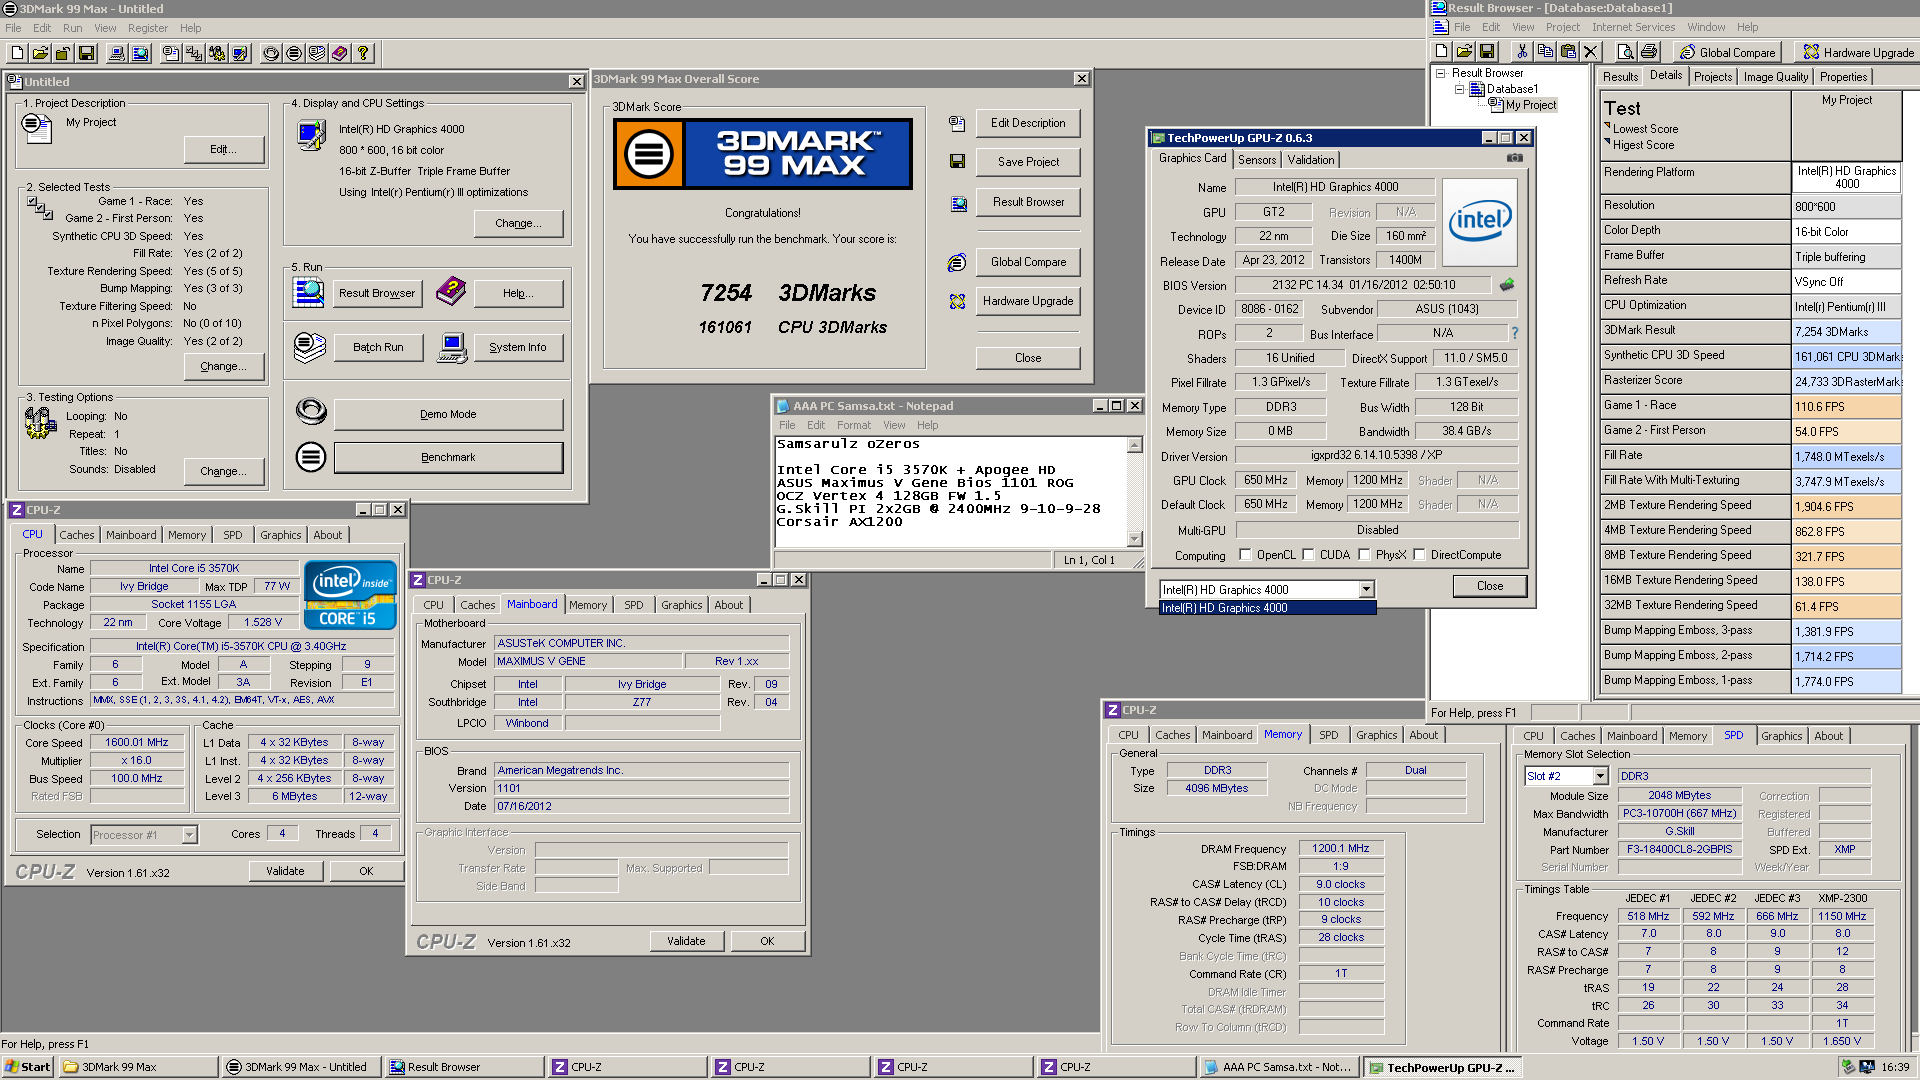Click Cut scissors icon in Result Browser toolbar
The width and height of the screenshot is (1920, 1080).
(1522, 52)
